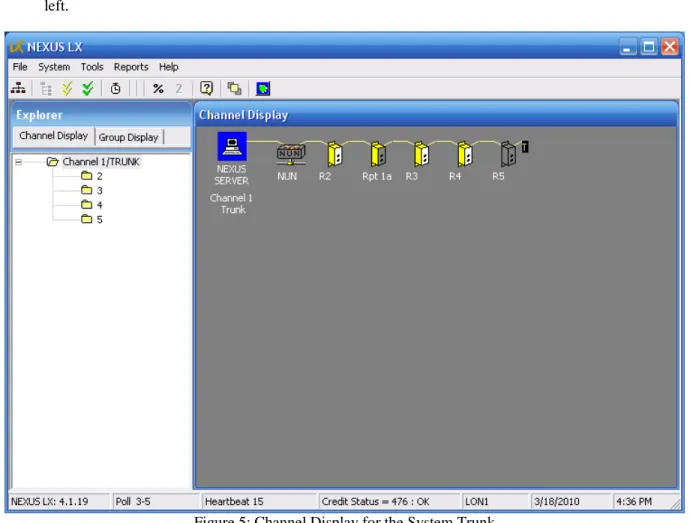Select the Rpt 1a repeater icon
Viewport: 690px width, 523px height.
pos(378,154)
